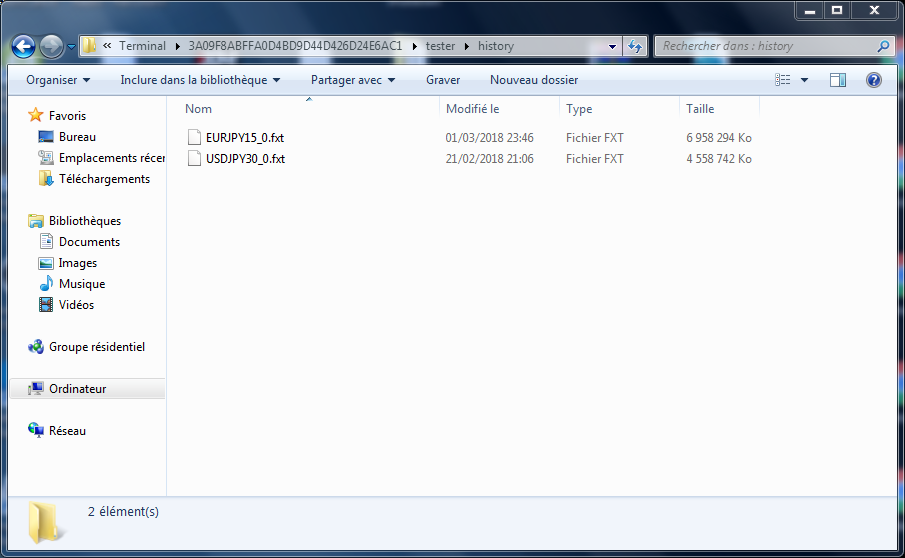Screen dimensions: 905x558
Task: Toggle the preview pane icon
Action: (838, 80)
